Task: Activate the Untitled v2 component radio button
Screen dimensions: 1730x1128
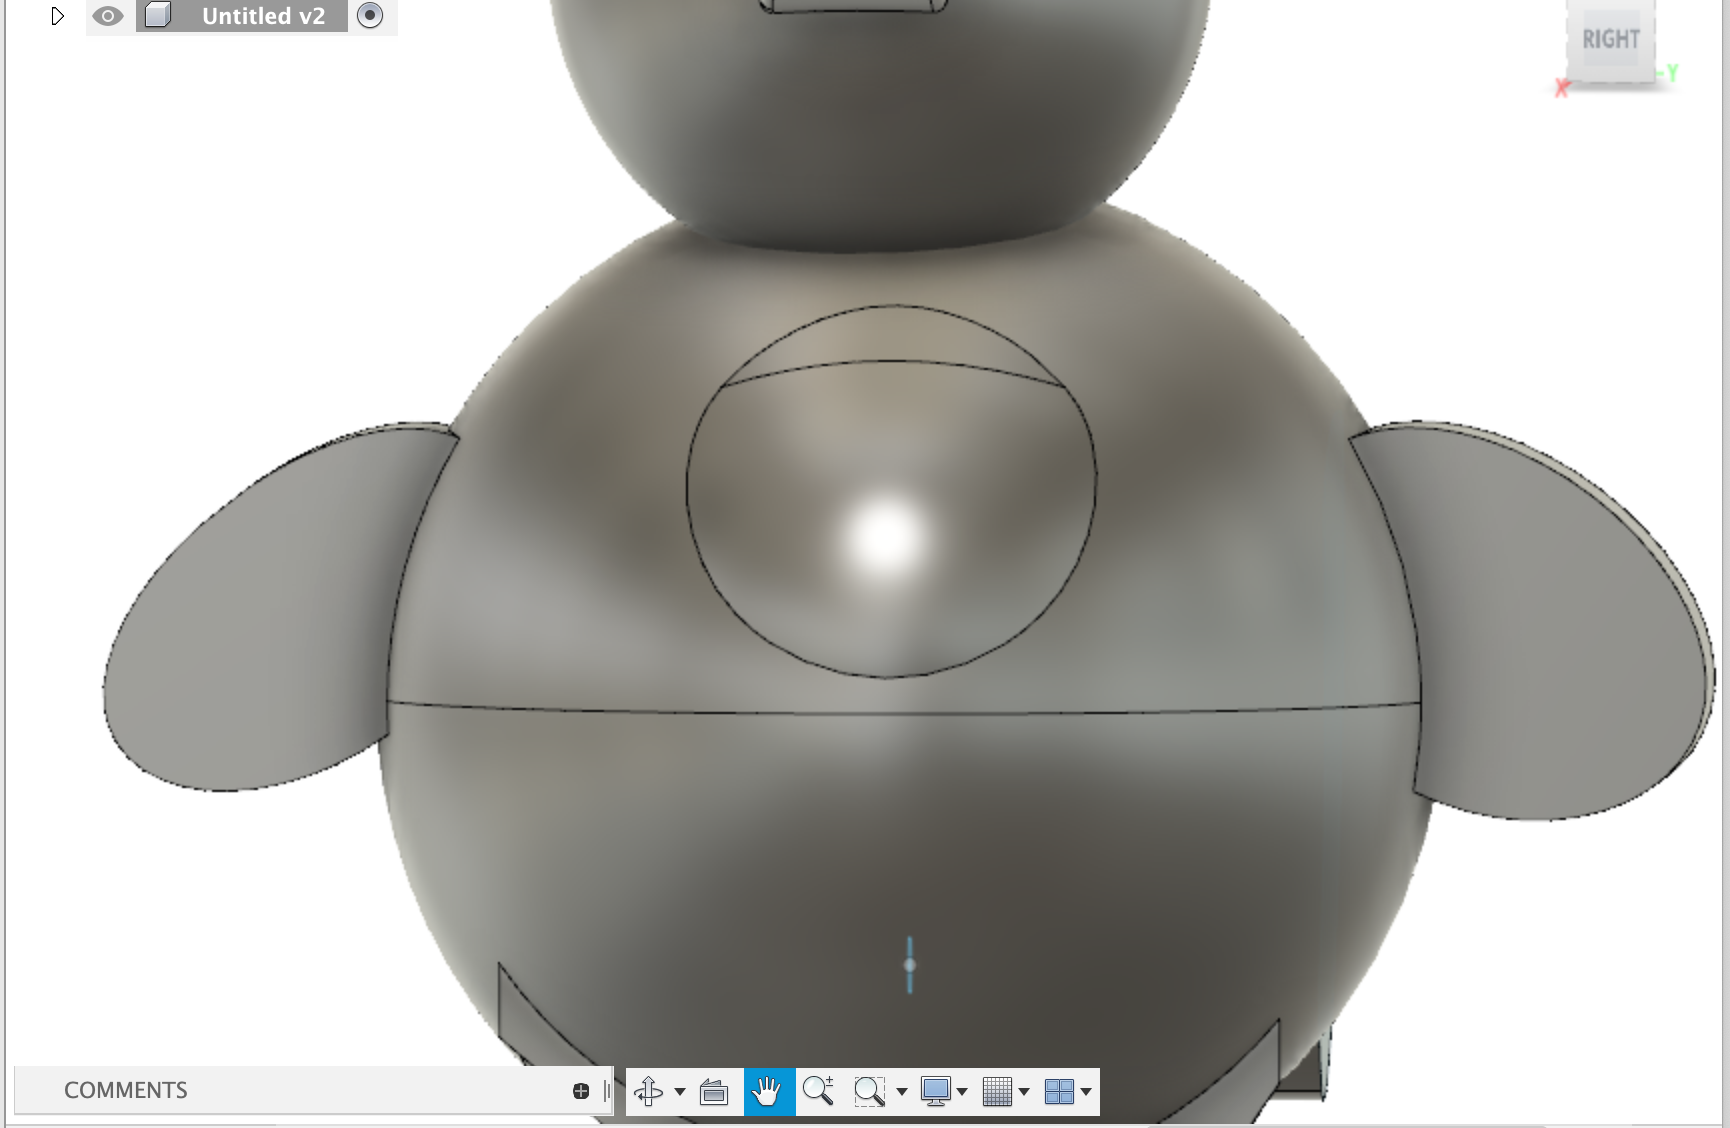Action: tap(371, 16)
